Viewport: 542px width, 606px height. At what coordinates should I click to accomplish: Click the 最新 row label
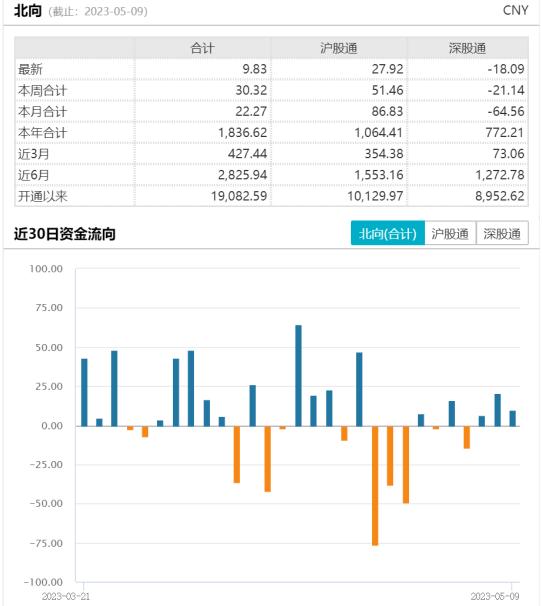tap(30, 70)
